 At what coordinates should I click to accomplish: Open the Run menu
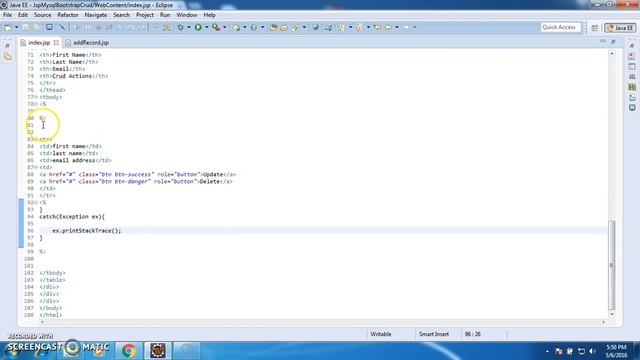point(165,15)
